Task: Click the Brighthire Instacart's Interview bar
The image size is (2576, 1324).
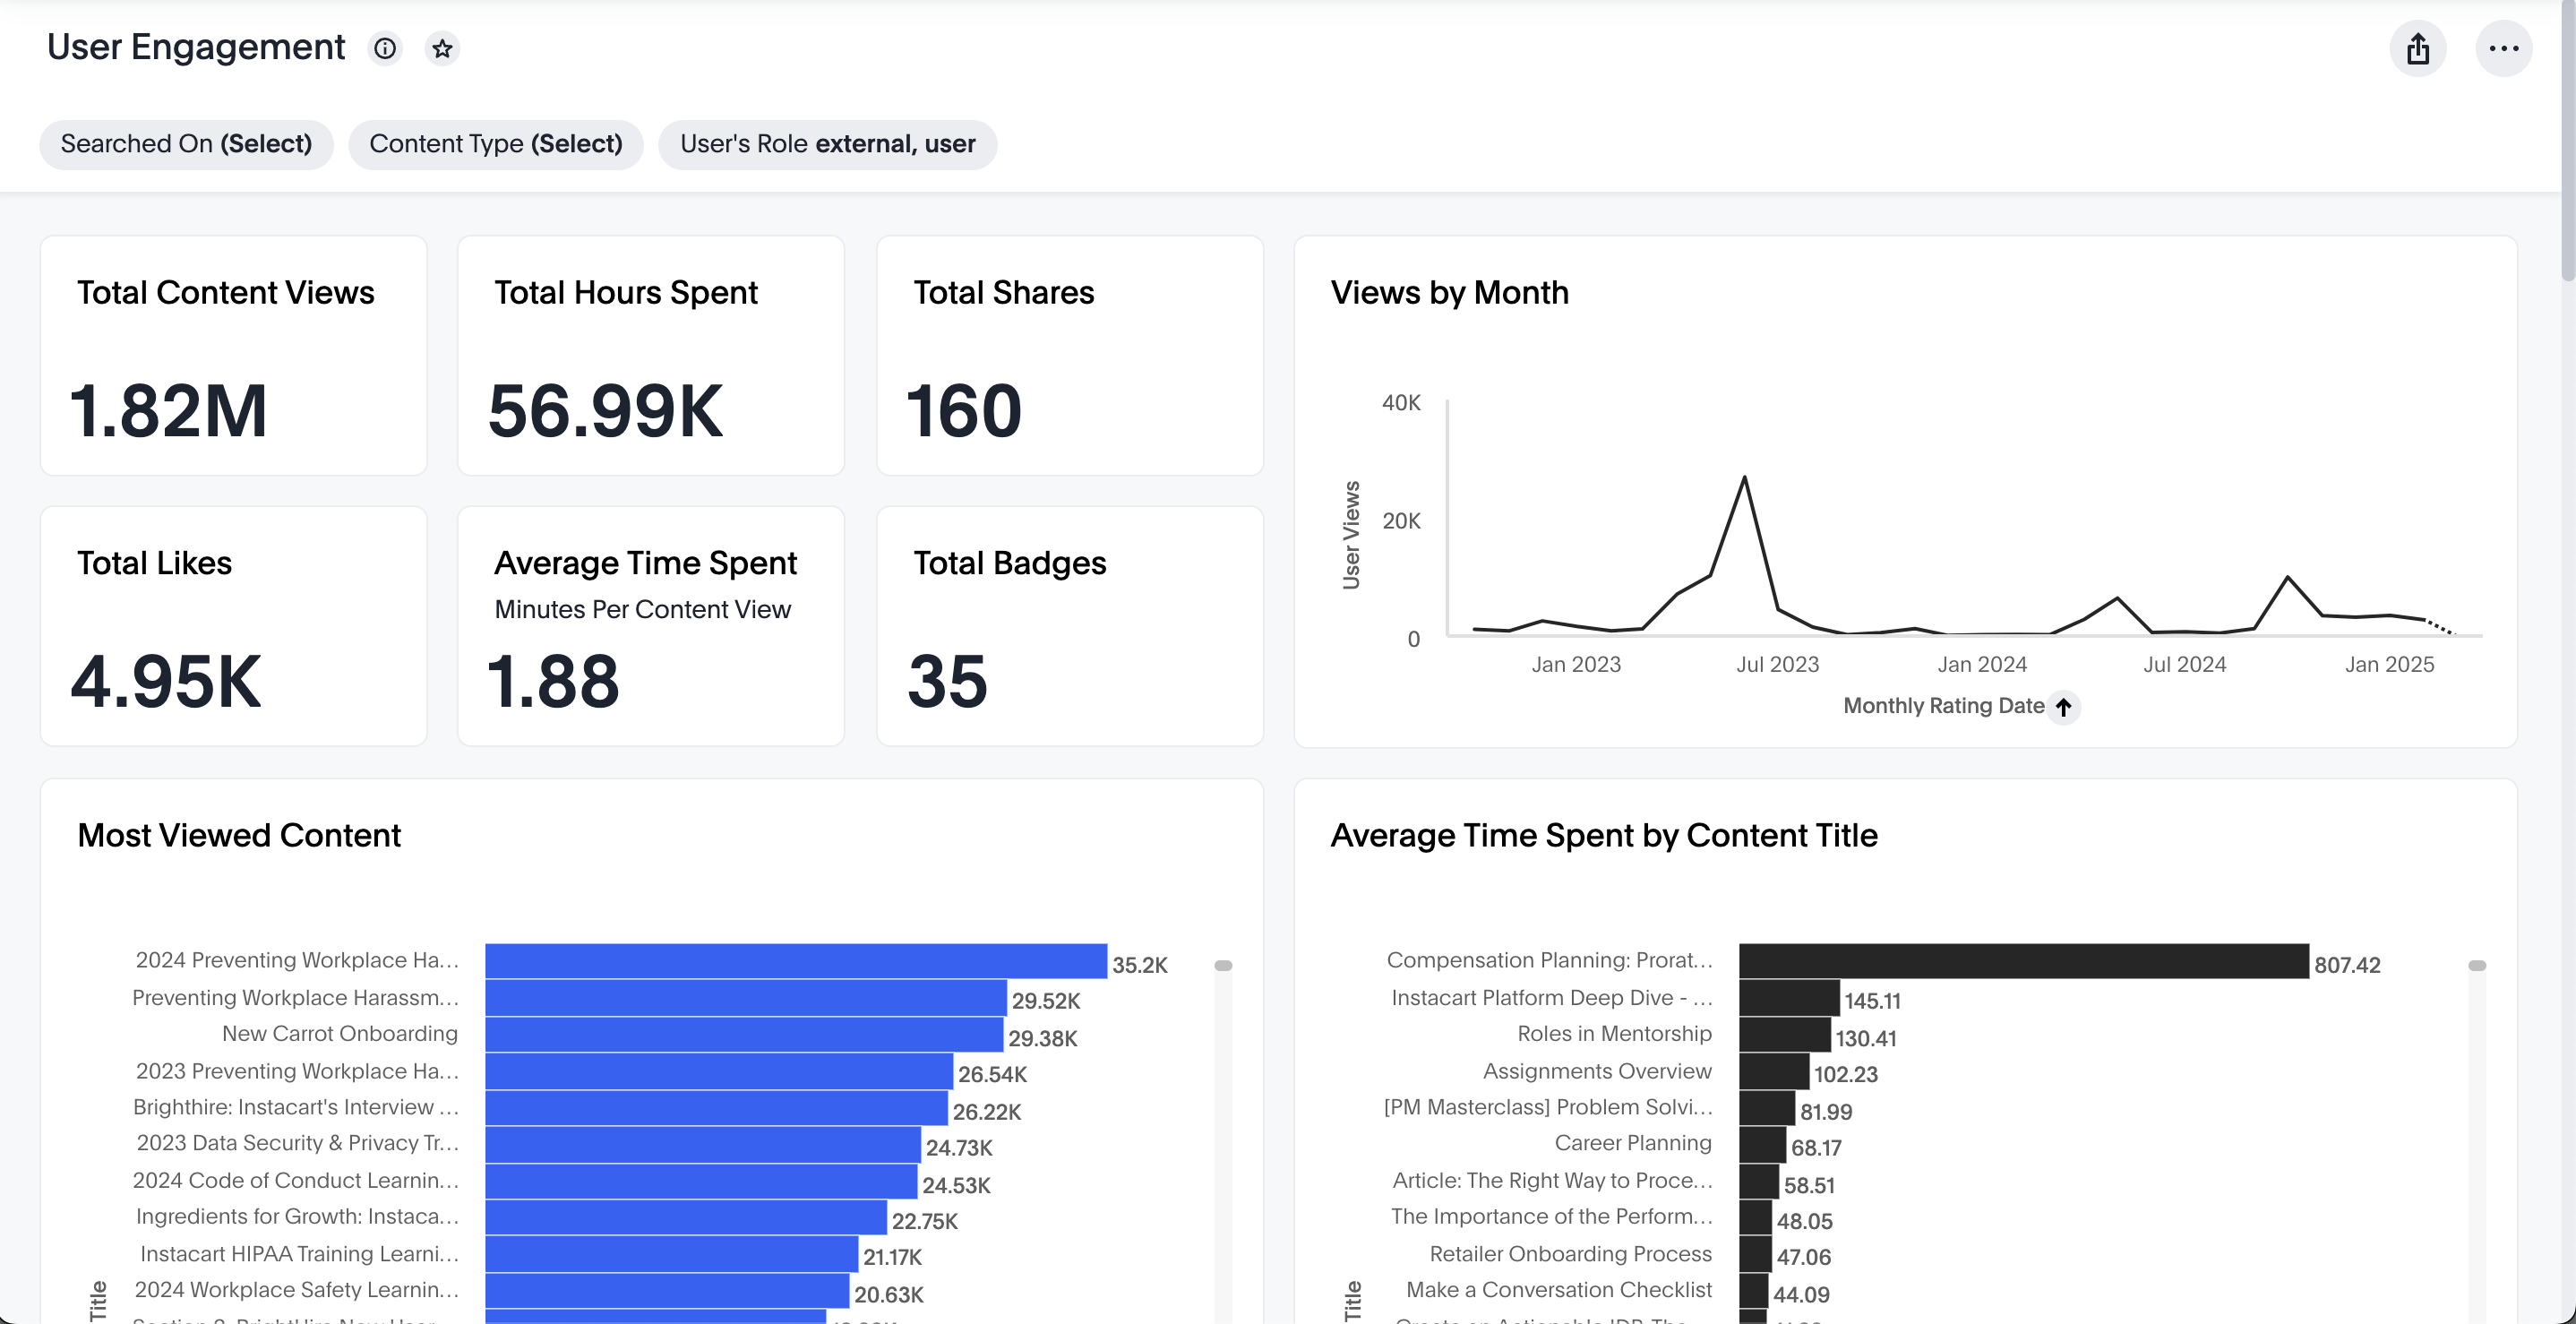Action: (x=716, y=1108)
